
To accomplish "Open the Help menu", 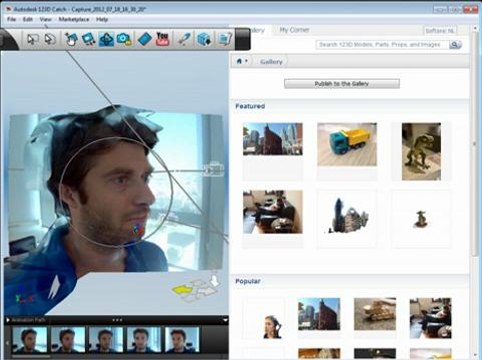I will [102, 19].
